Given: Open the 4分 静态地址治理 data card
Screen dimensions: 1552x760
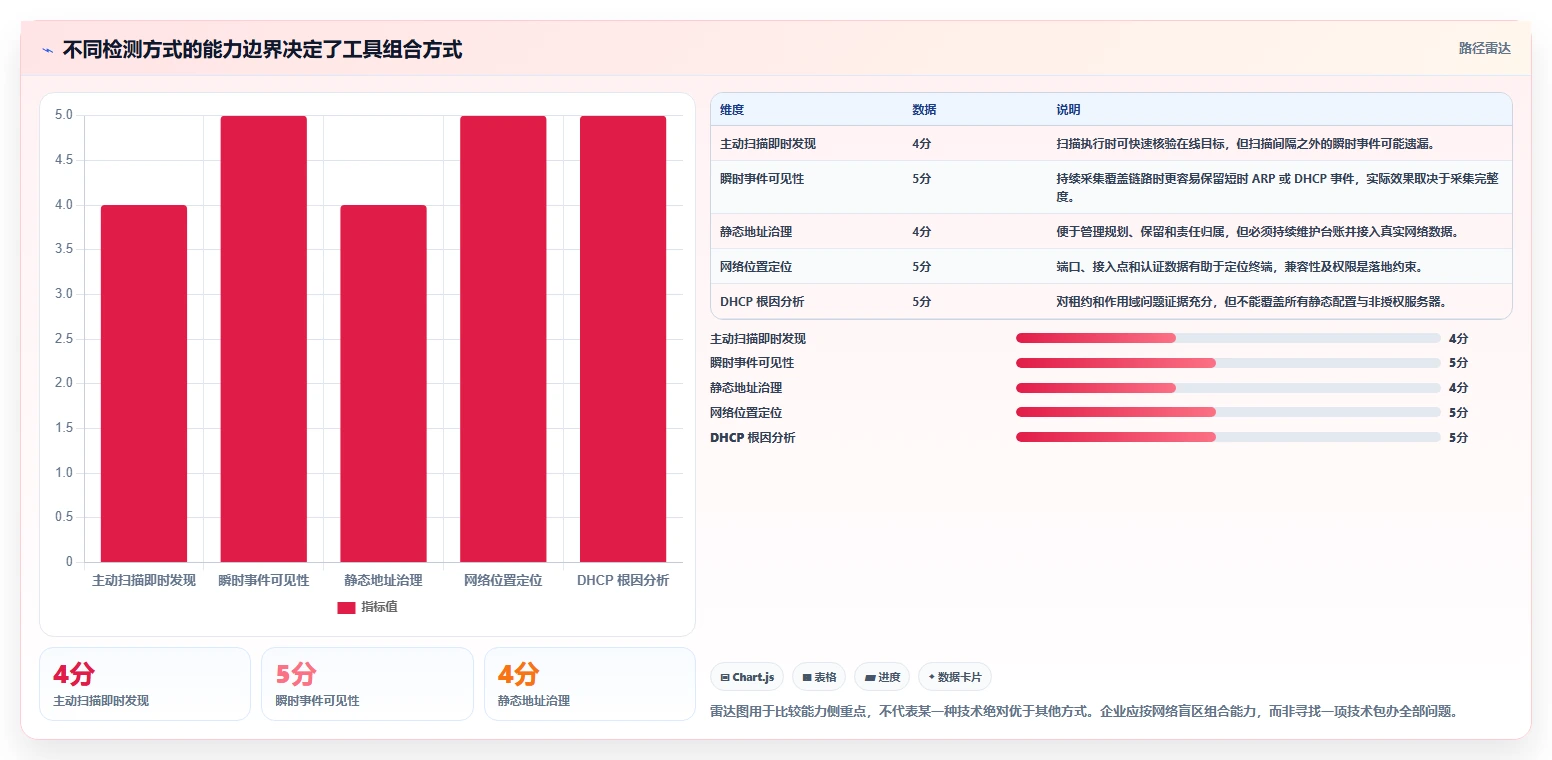Looking at the screenshot, I should (x=590, y=684).
